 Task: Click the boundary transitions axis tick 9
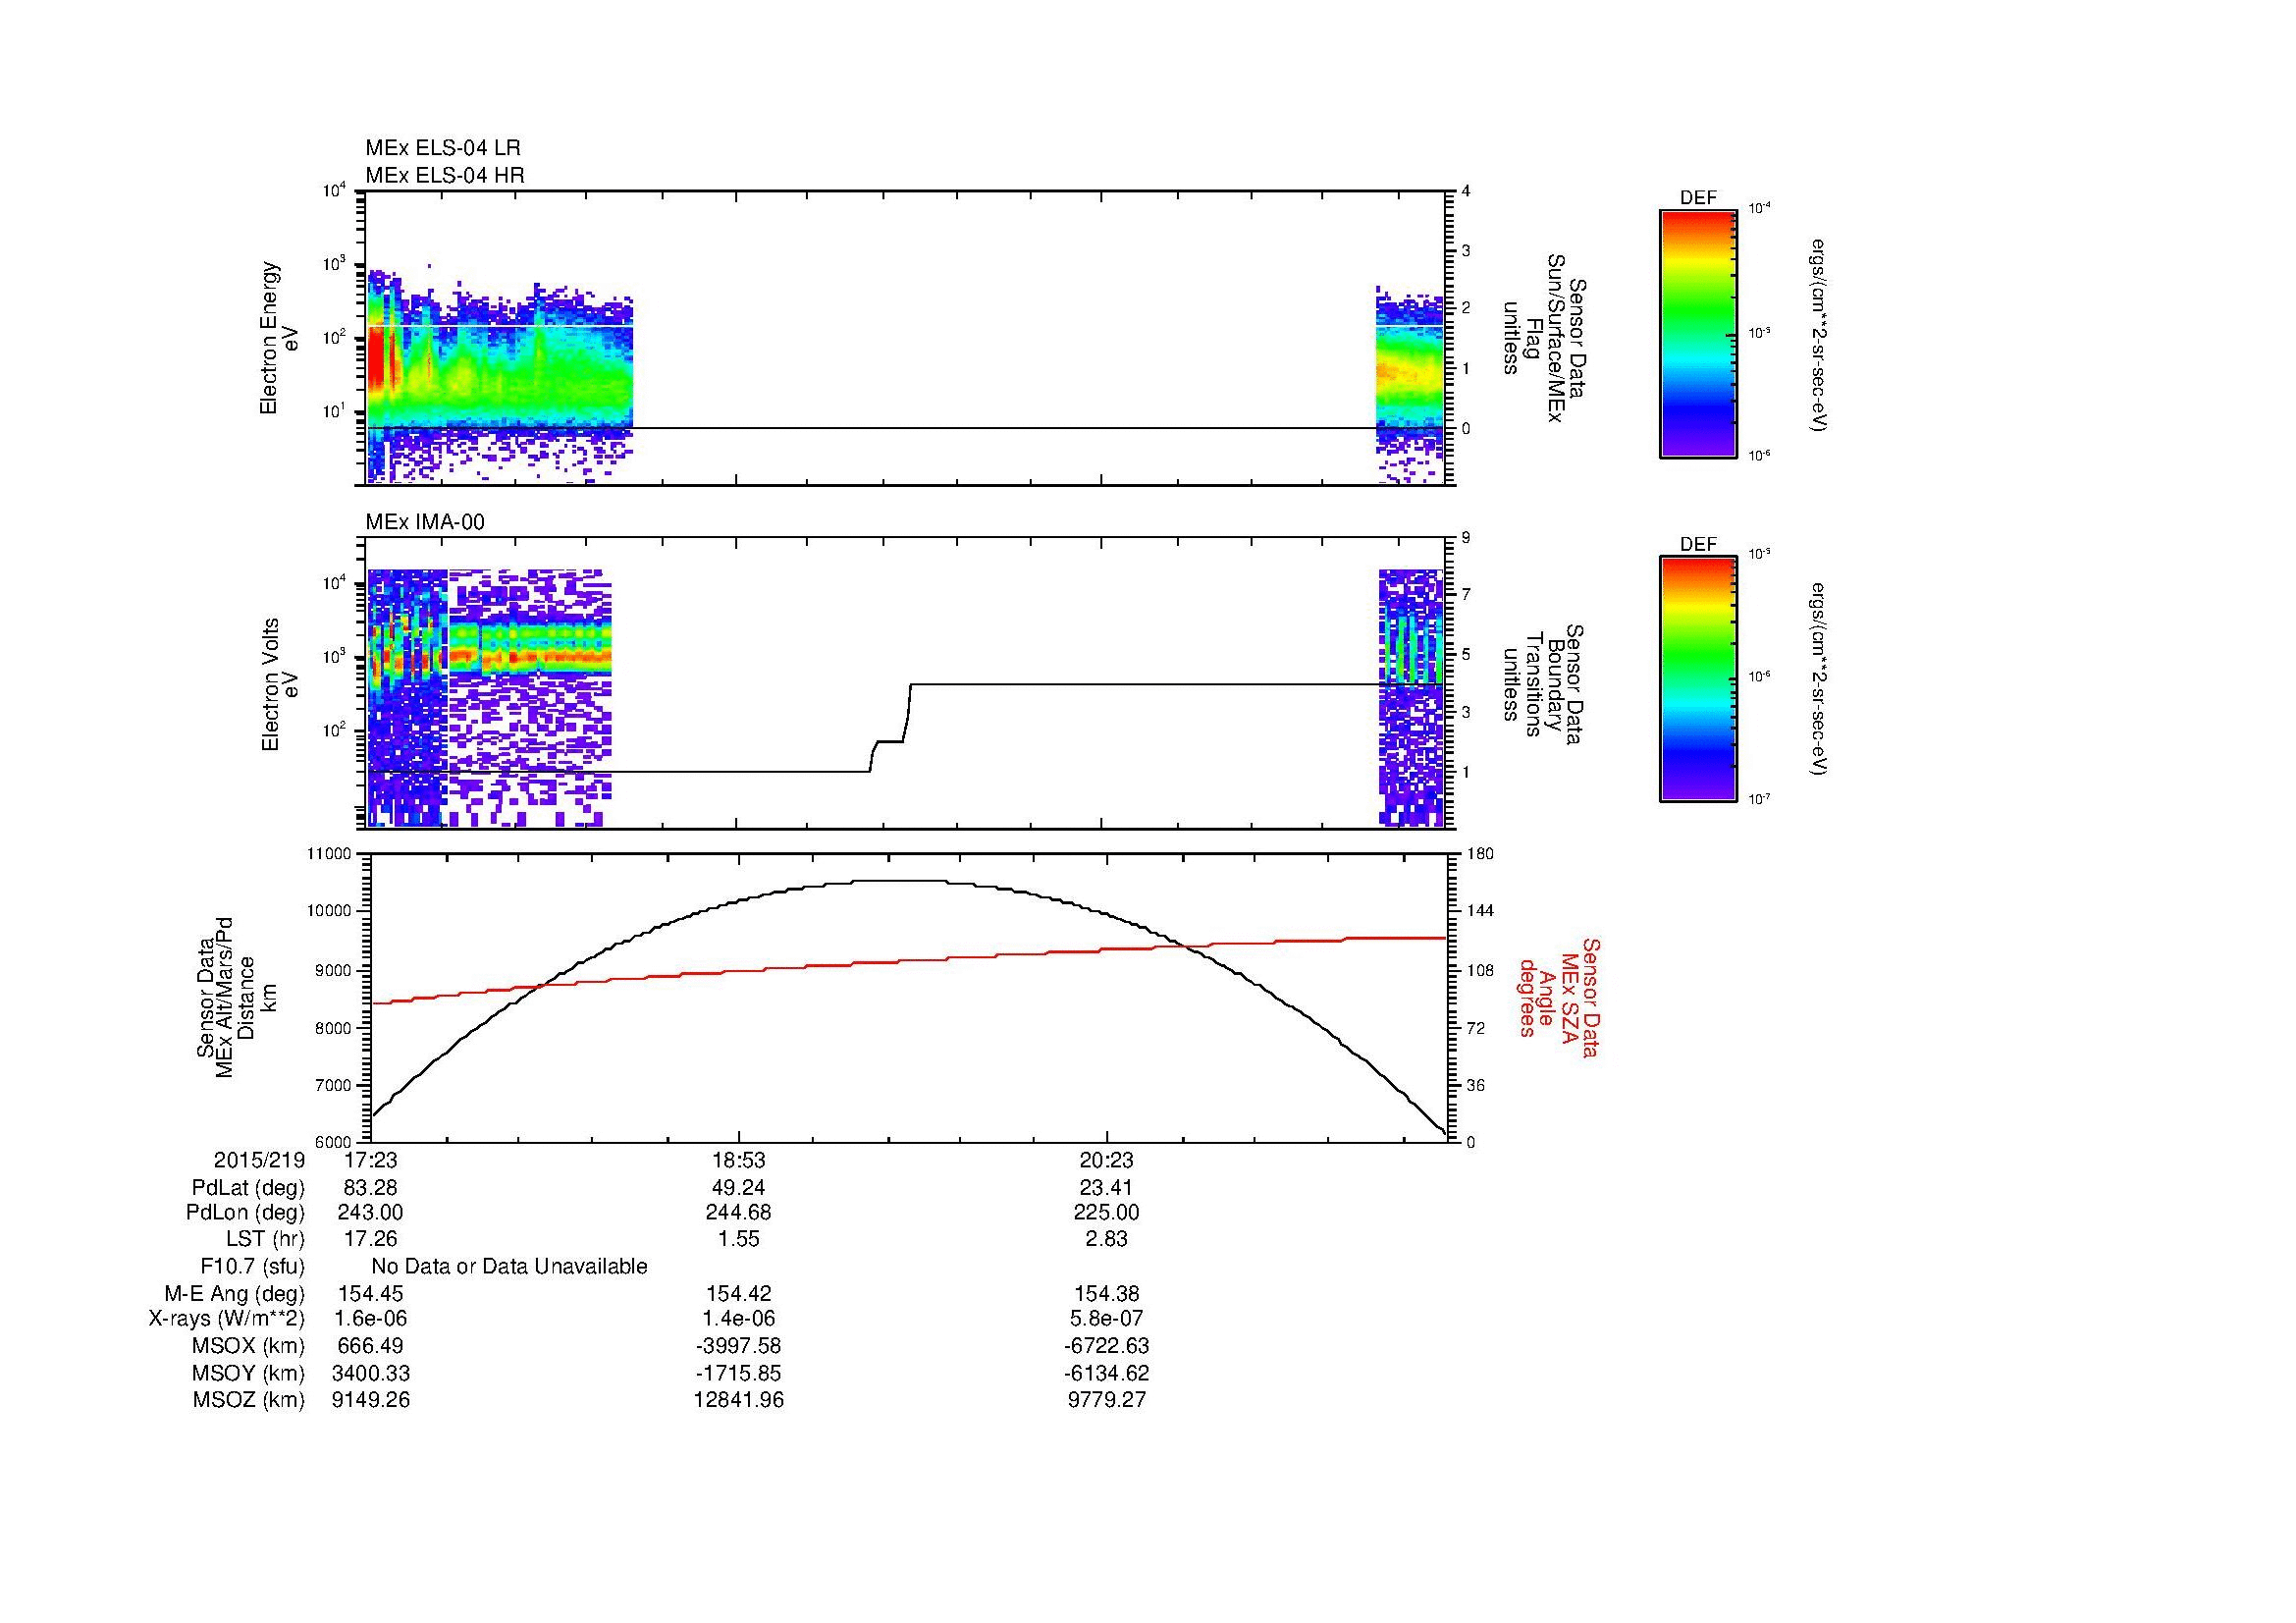1466,538
